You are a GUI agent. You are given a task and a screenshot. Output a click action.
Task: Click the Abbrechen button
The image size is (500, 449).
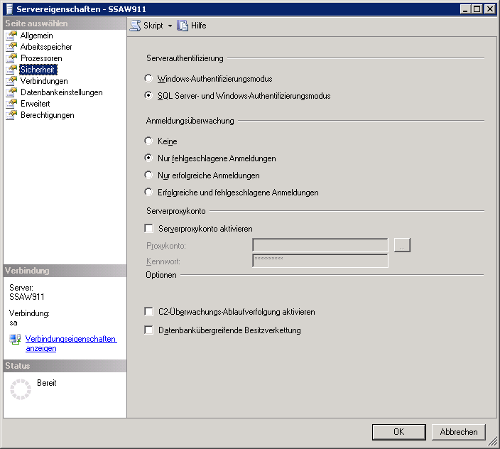point(459,432)
